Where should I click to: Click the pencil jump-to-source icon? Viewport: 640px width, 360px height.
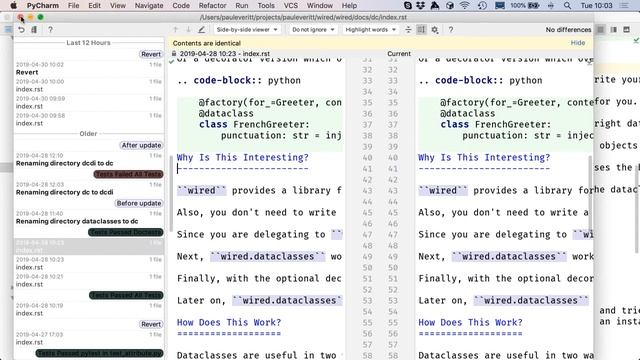201,30
